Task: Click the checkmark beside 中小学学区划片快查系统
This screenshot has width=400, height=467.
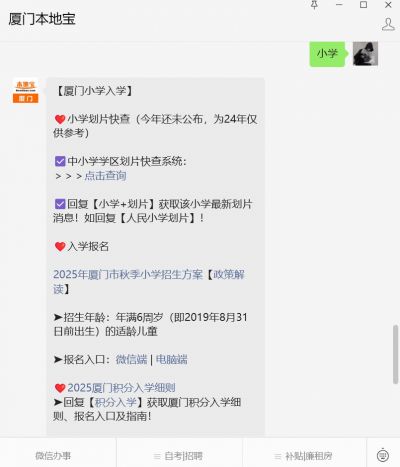Action: pyautogui.click(x=60, y=162)
